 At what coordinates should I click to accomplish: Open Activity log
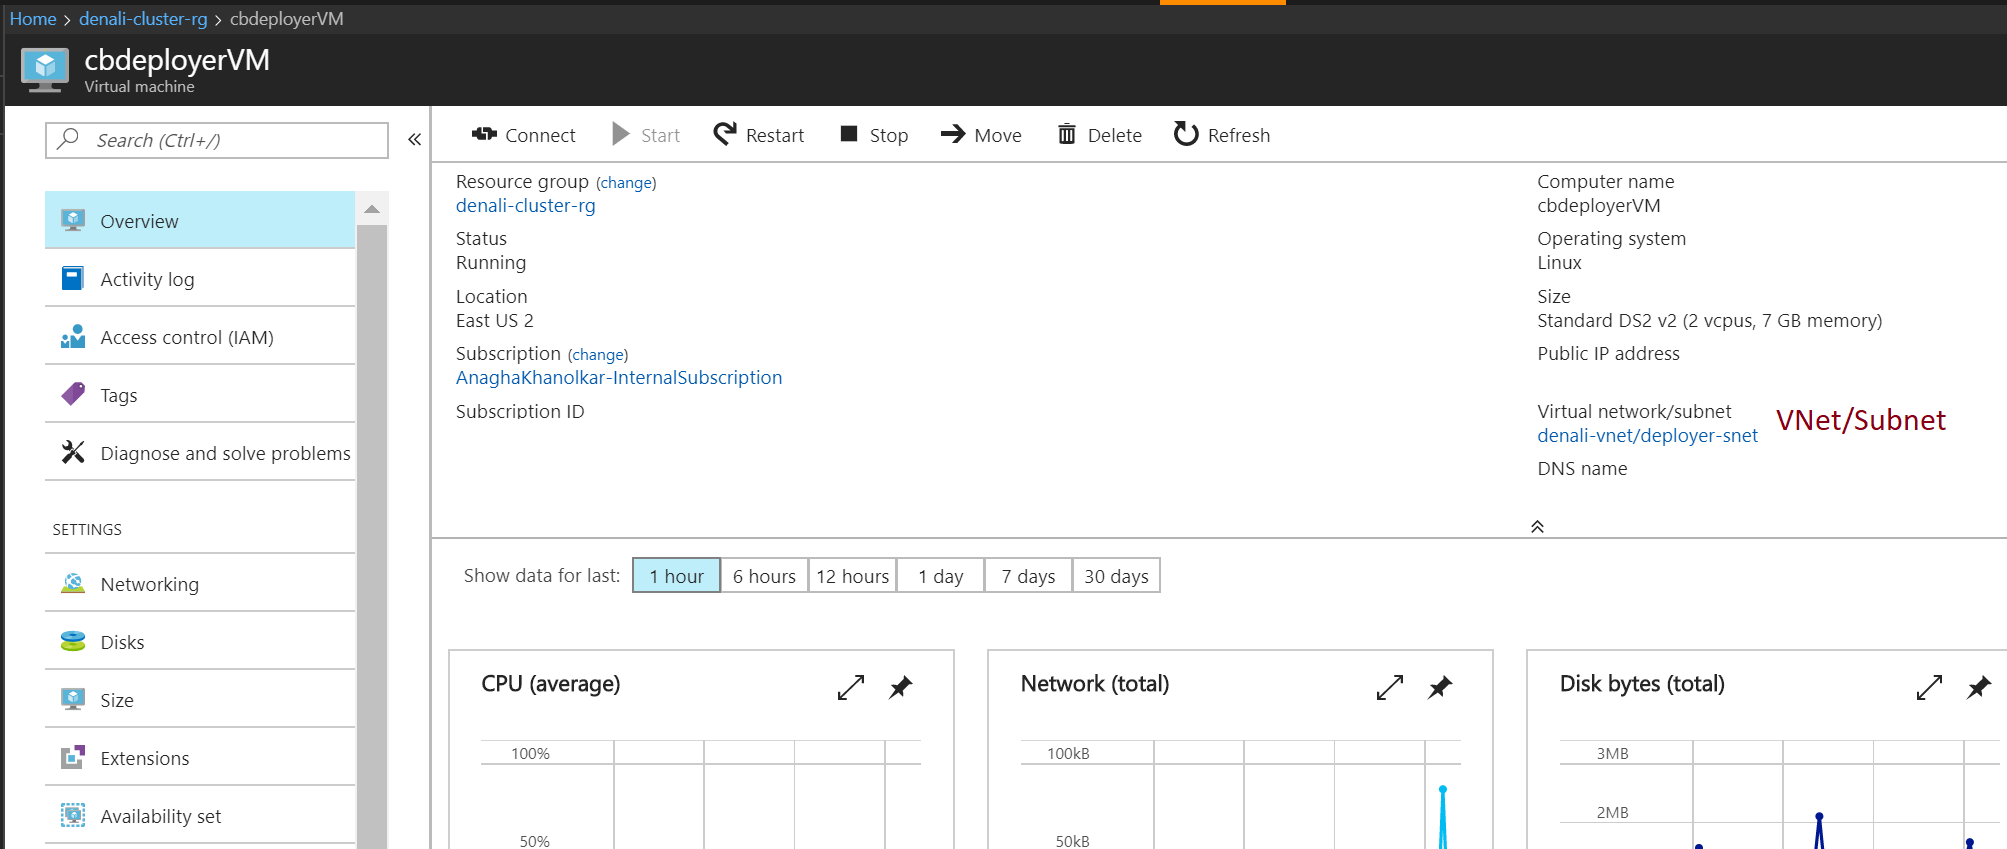click(200, 279)
